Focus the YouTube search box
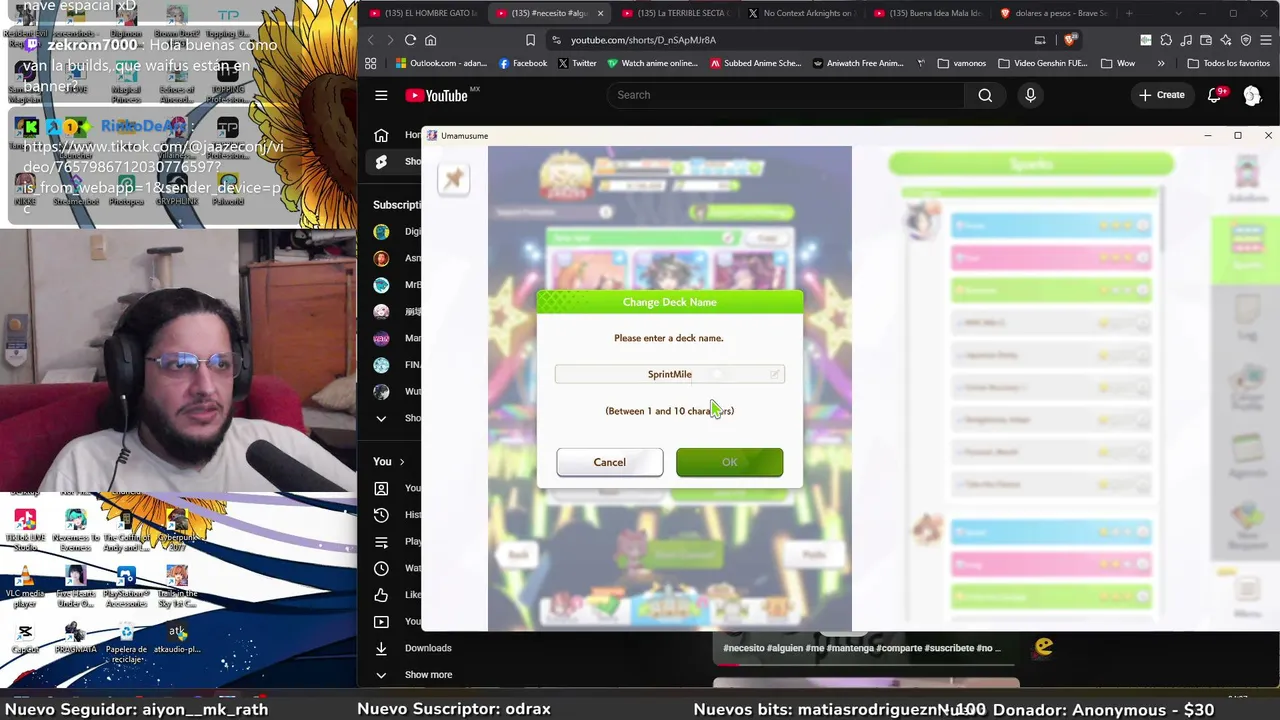Image resolution: width=1280 pixels, height=720 pixels. pos(785,95)
